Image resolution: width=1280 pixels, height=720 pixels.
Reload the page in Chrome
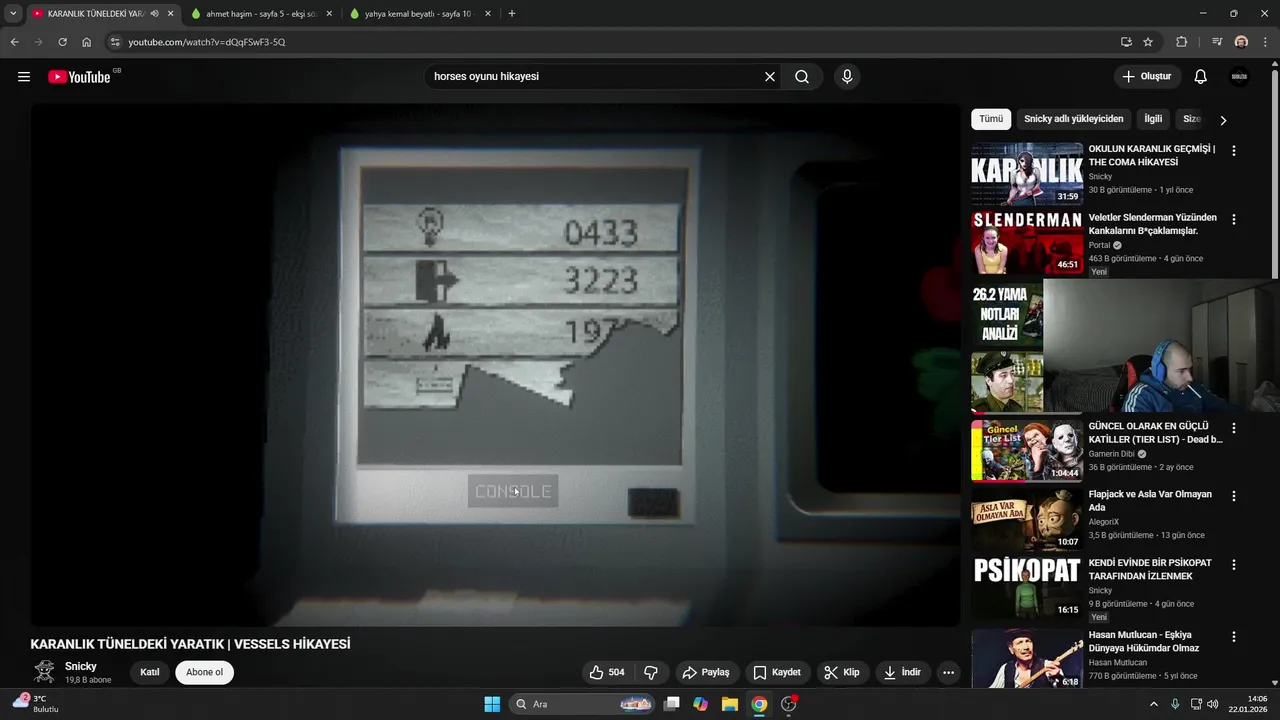(x=62, y=42)
